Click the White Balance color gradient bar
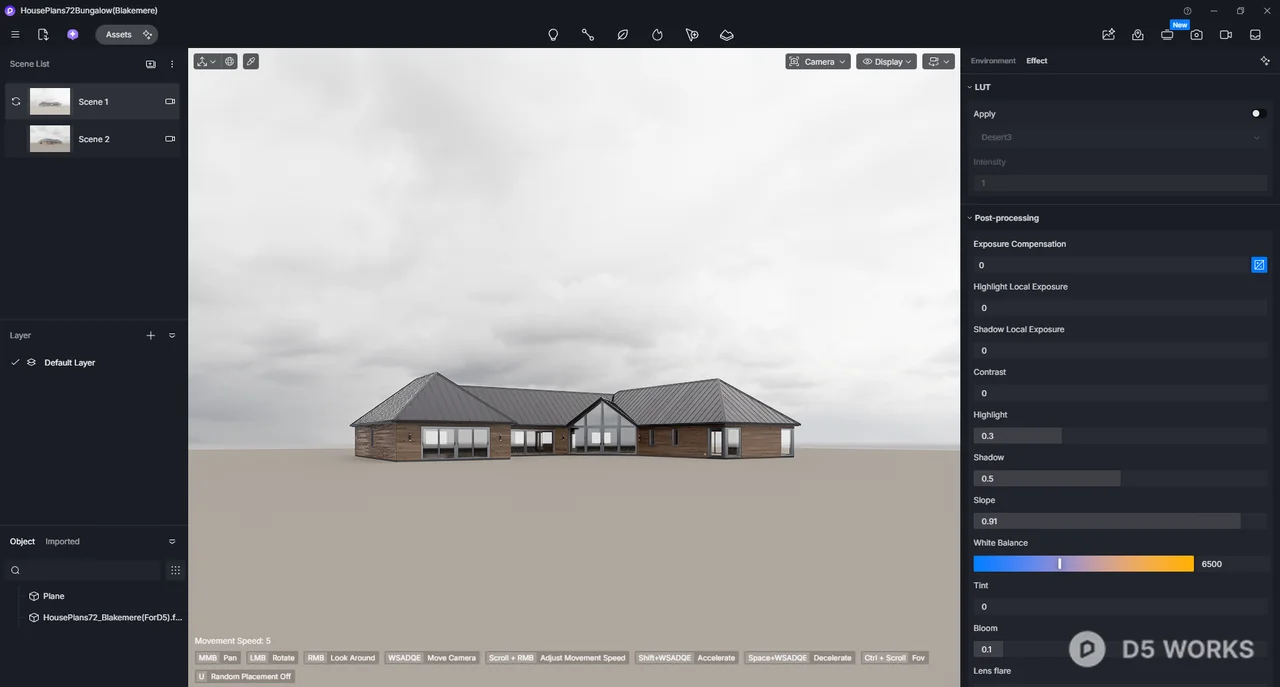This screenshot has height=687, width=1280. click(1084, 564)
